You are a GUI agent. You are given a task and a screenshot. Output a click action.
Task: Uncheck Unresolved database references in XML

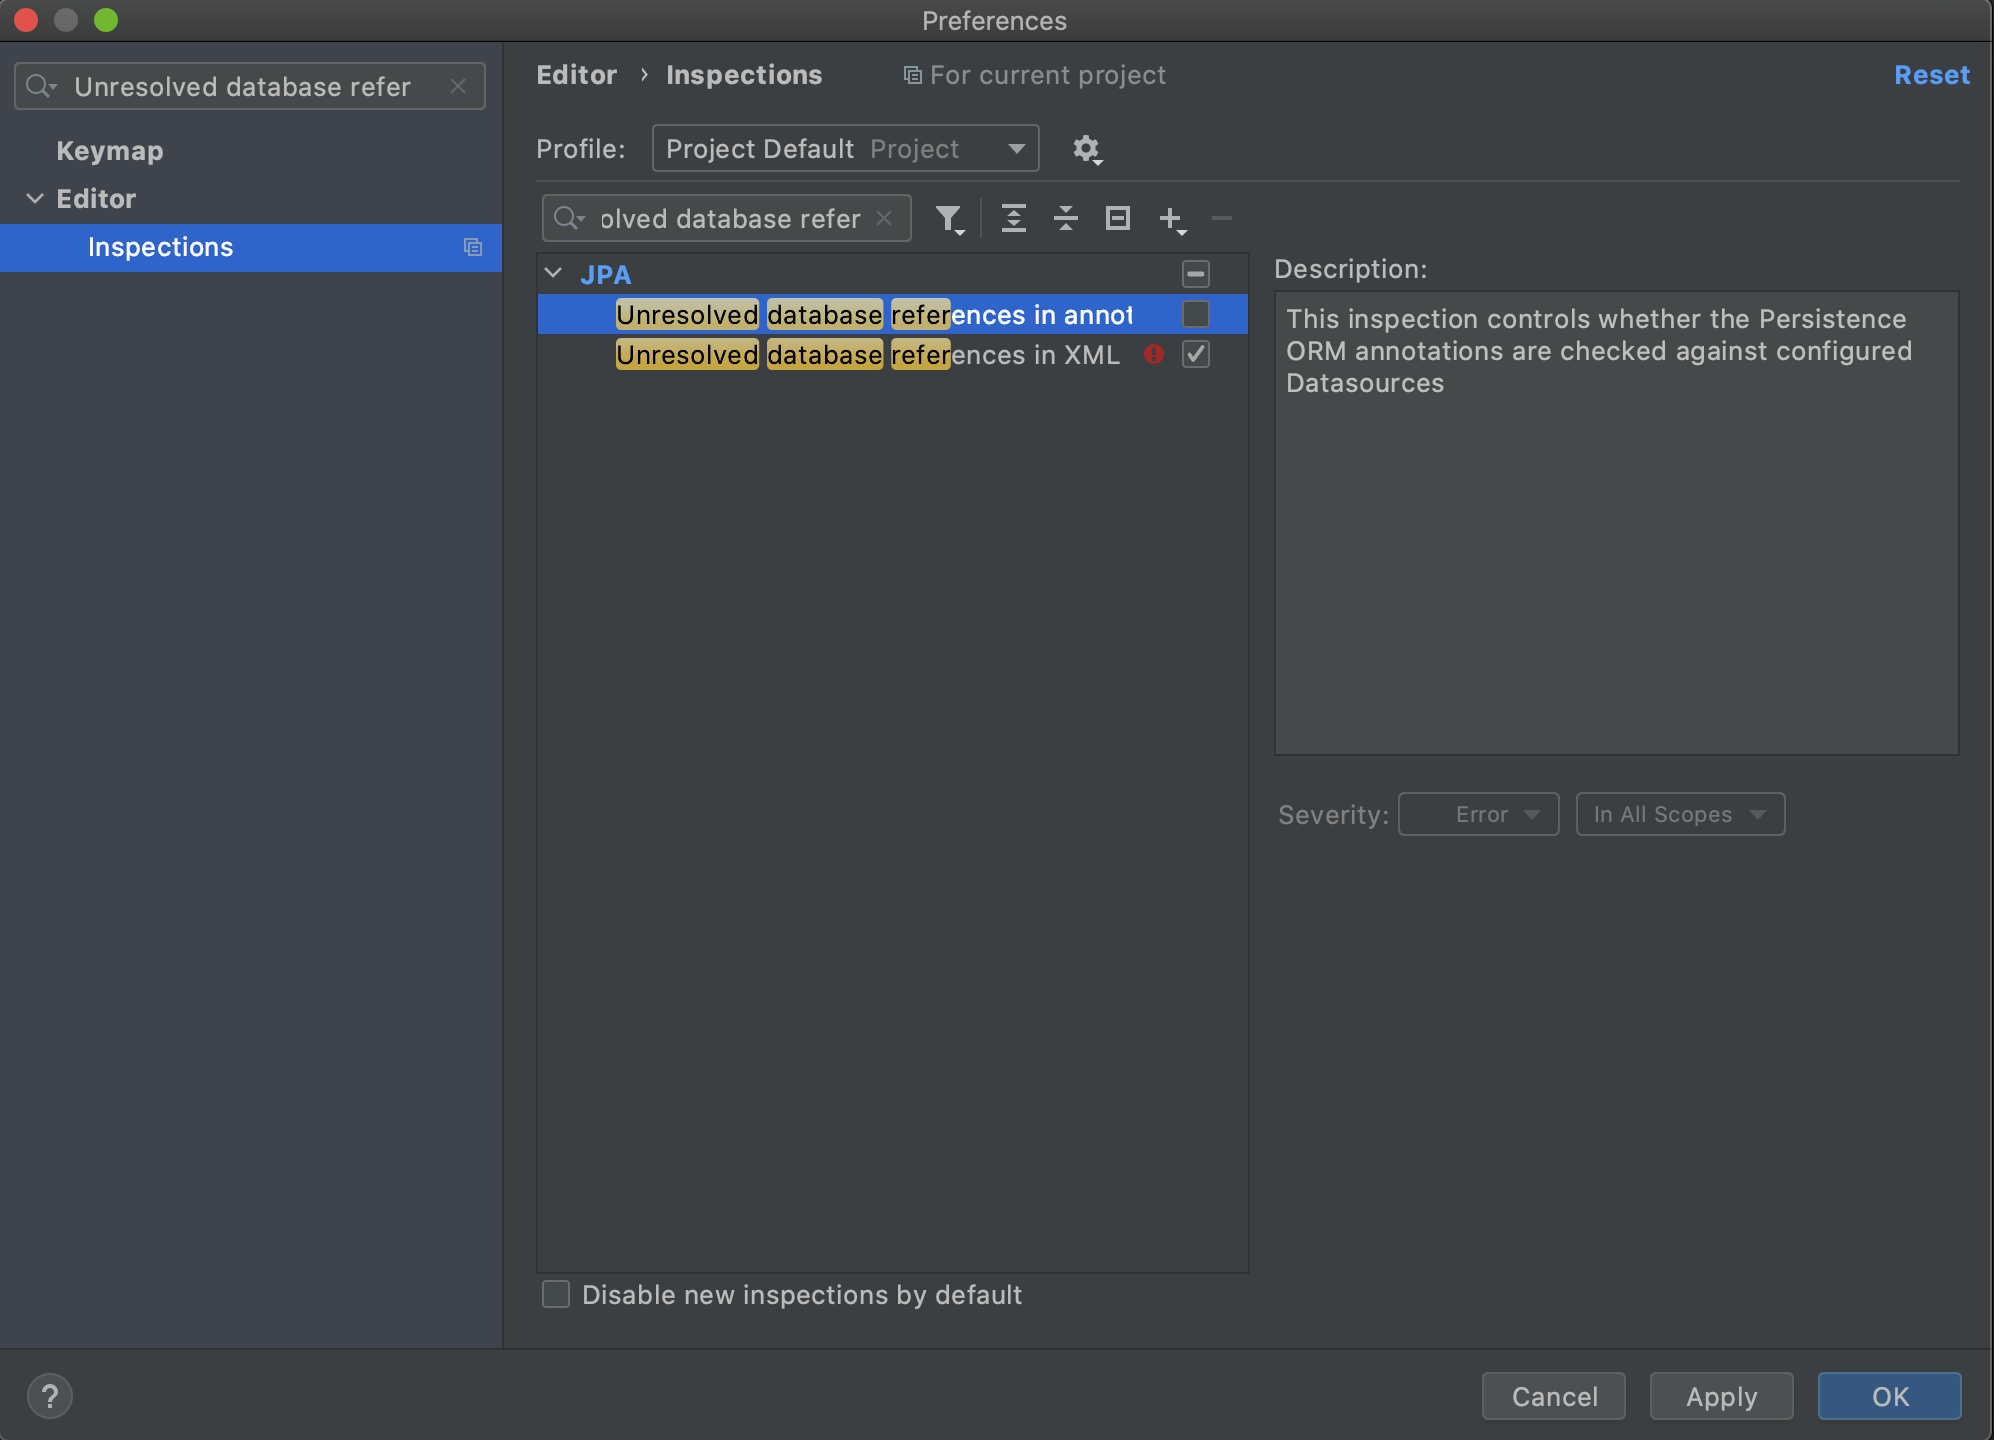tap(1195, 354)
